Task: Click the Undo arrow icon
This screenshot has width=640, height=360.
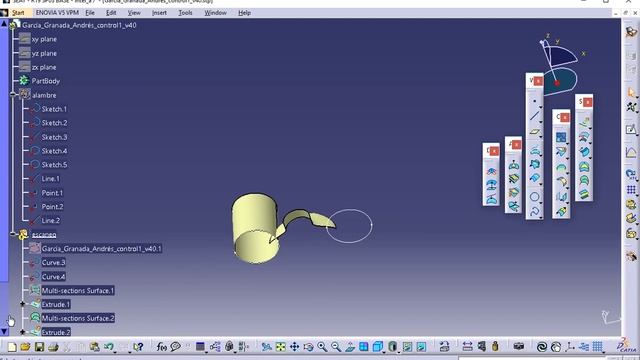Action: pyautogui.click(x=109, y=347)
